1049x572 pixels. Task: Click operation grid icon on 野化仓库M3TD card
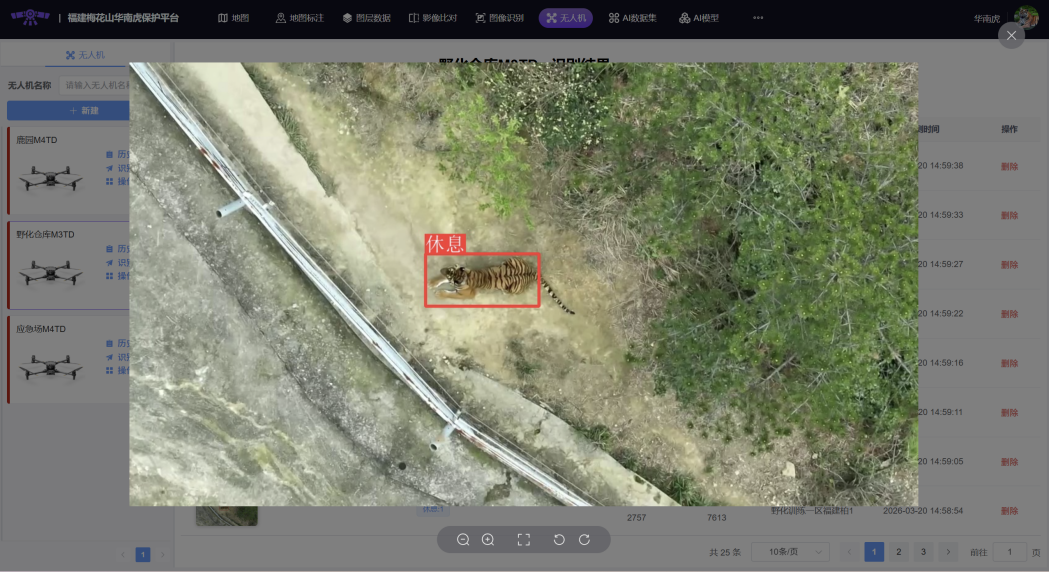(110, 276)
